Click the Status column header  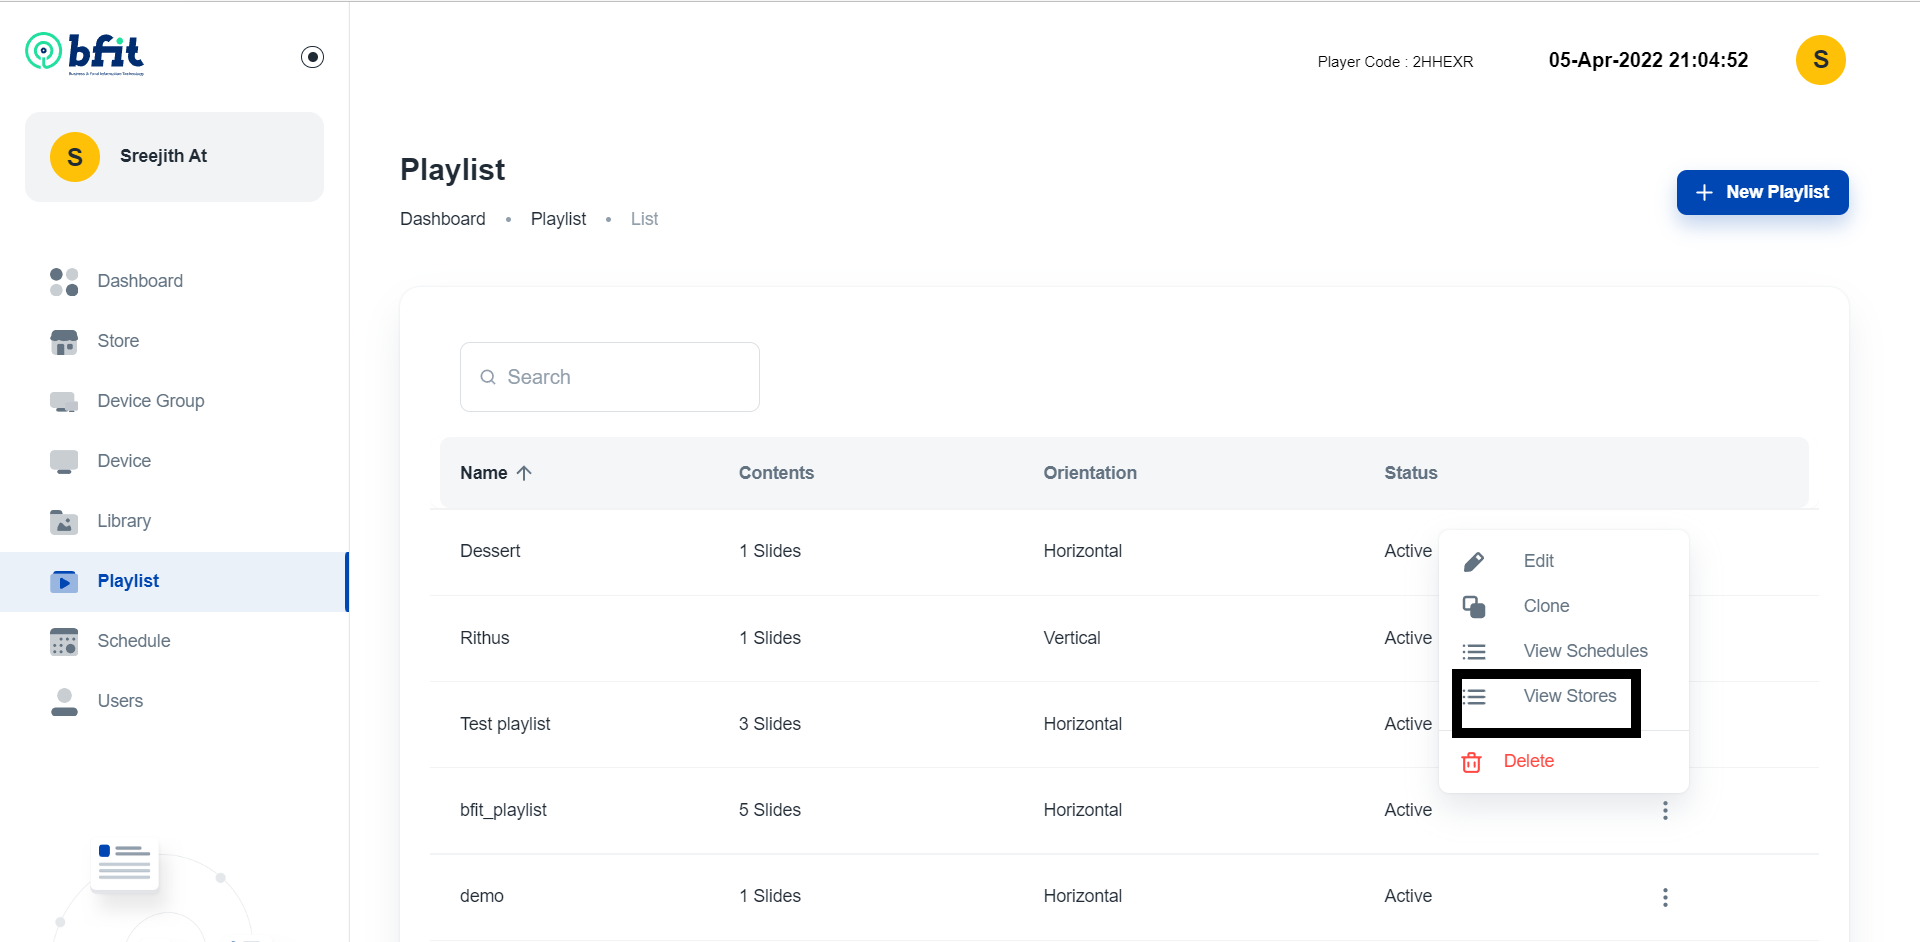(1411, 473)
